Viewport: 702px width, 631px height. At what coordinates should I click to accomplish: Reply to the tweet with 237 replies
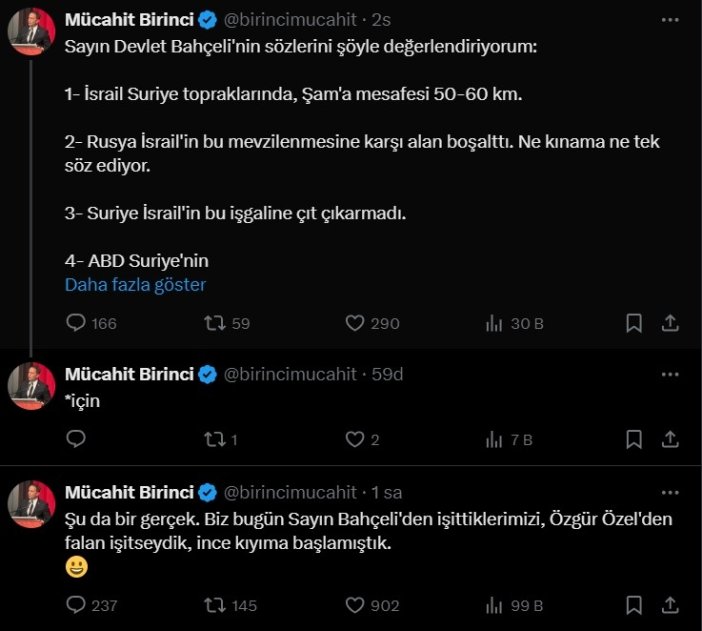(x=76, y=605)
